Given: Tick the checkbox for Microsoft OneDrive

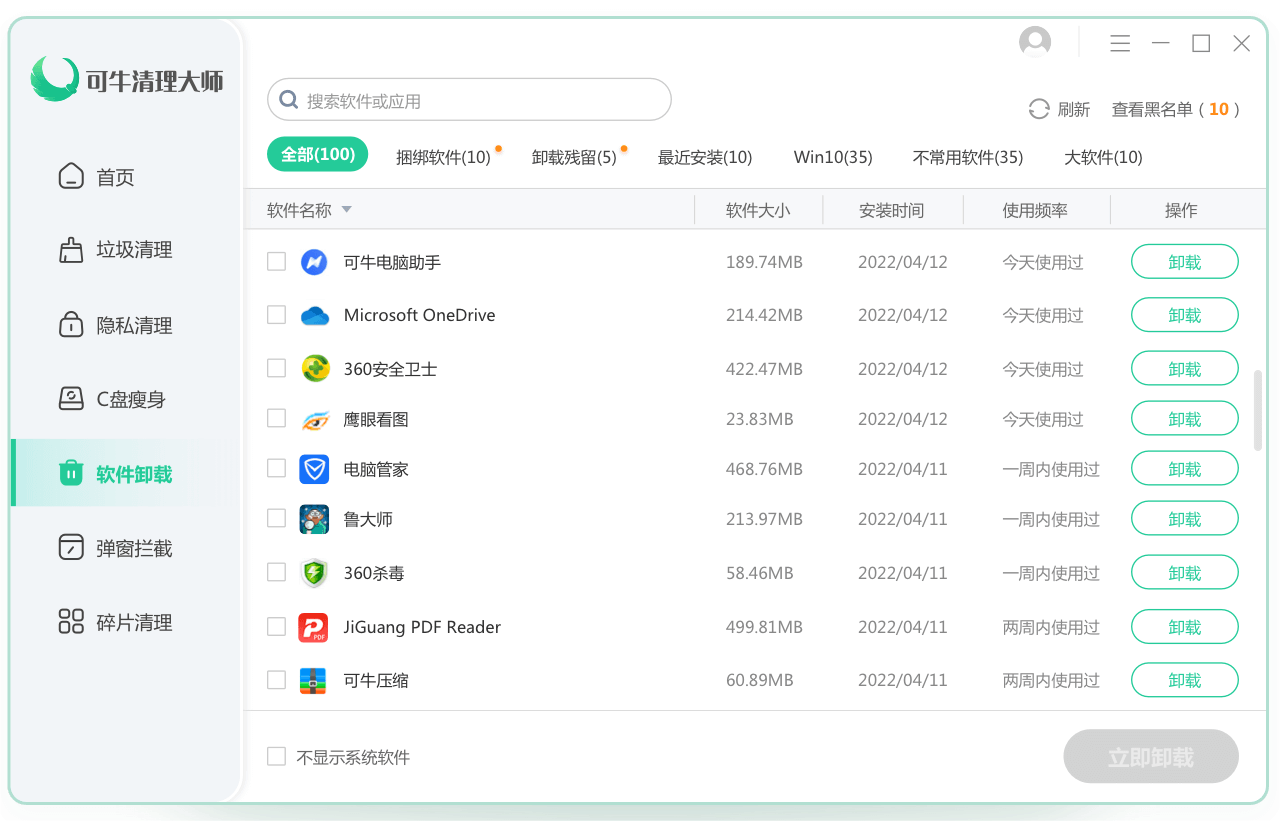Looking at the screenshot, I should pos(276,314).
